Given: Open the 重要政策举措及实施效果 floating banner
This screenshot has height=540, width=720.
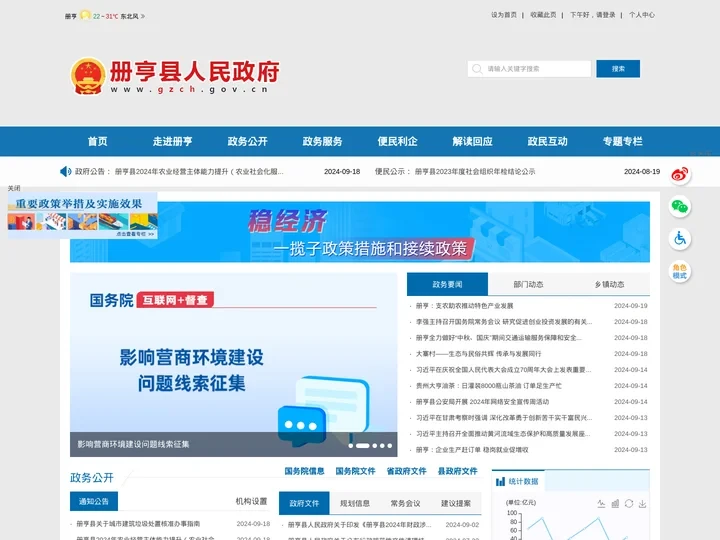Looking at the screenshot, I should click(83, 216).
